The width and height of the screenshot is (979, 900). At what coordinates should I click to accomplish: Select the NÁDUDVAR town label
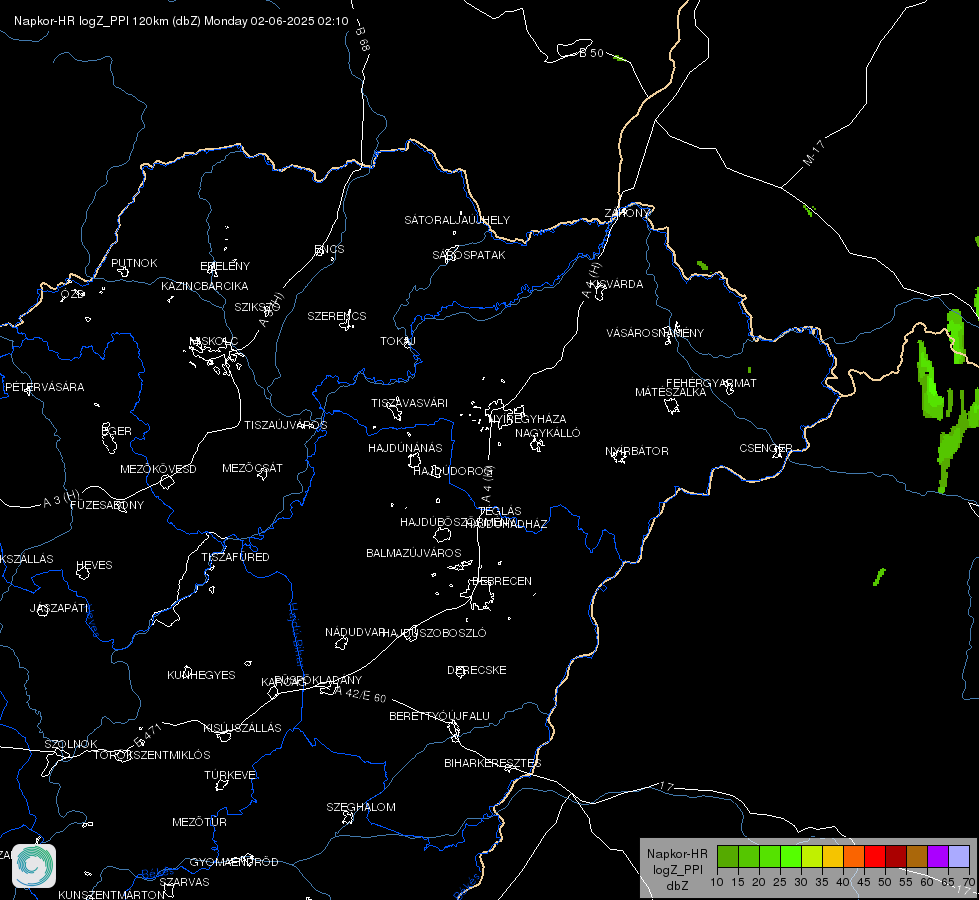click(x=355, y=632)
